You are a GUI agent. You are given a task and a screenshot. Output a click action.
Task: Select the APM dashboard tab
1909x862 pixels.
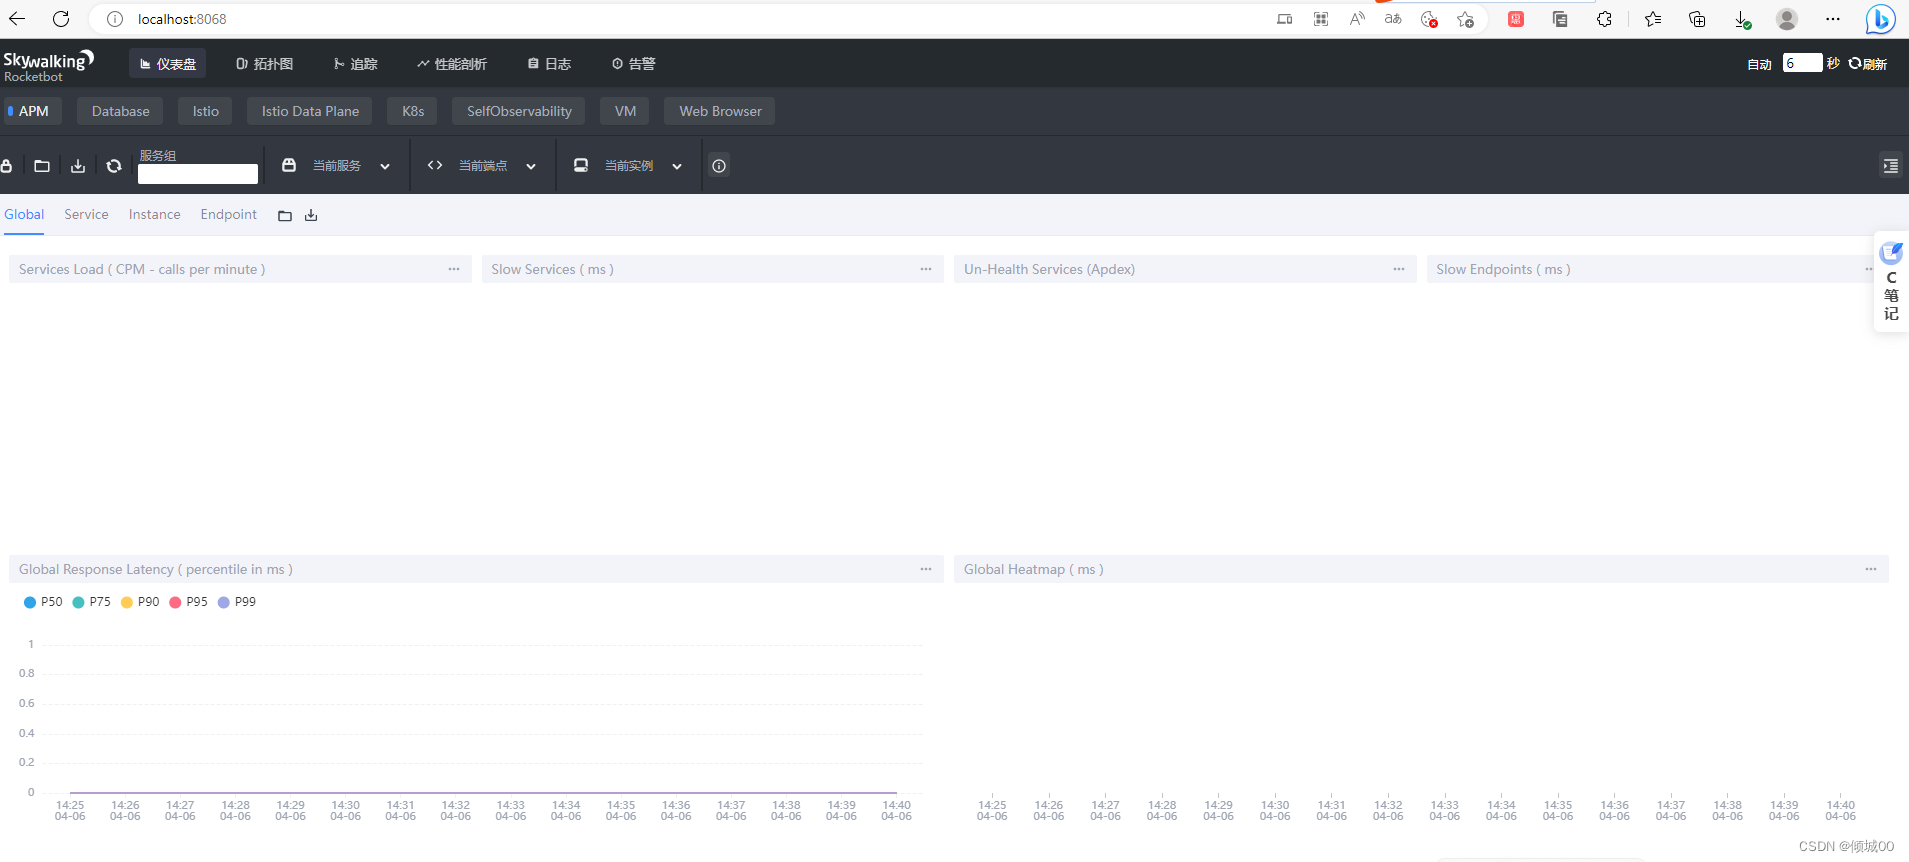31,111
